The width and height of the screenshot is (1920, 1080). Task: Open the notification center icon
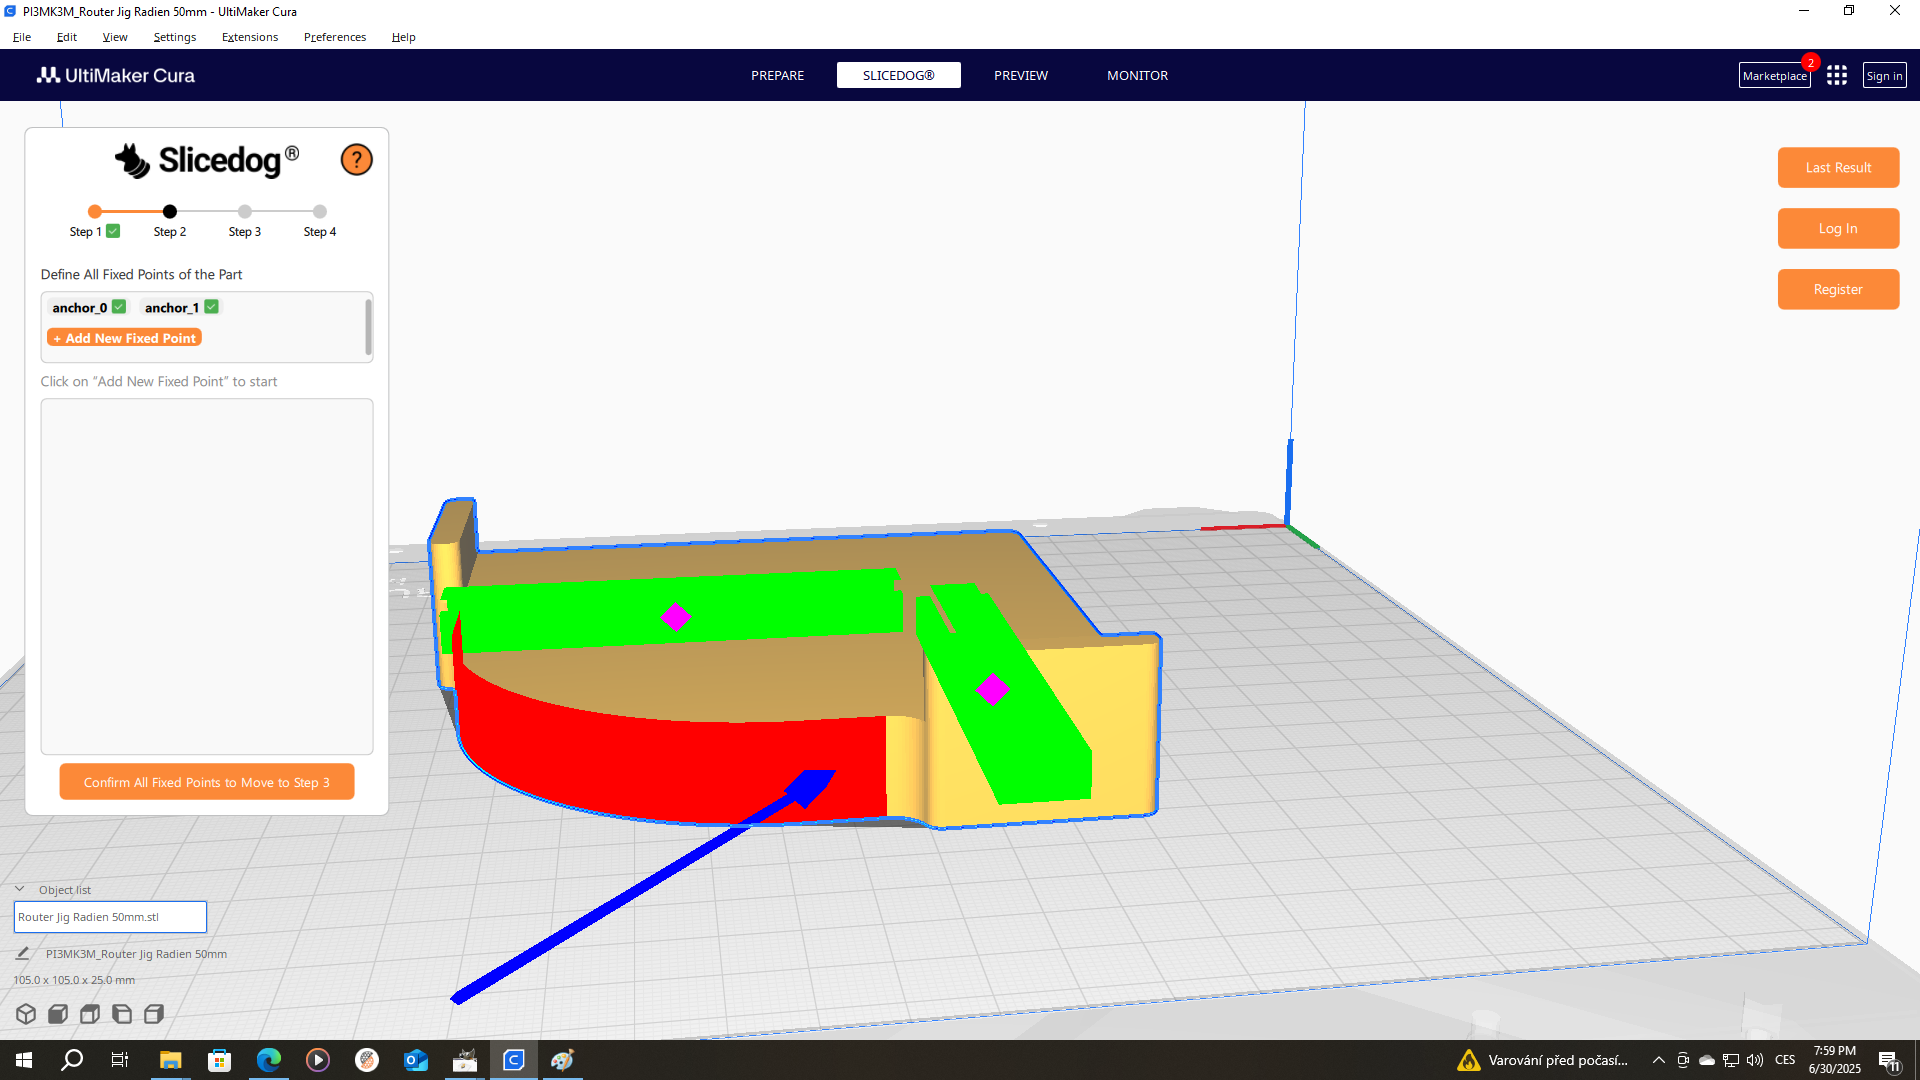1889,1060
